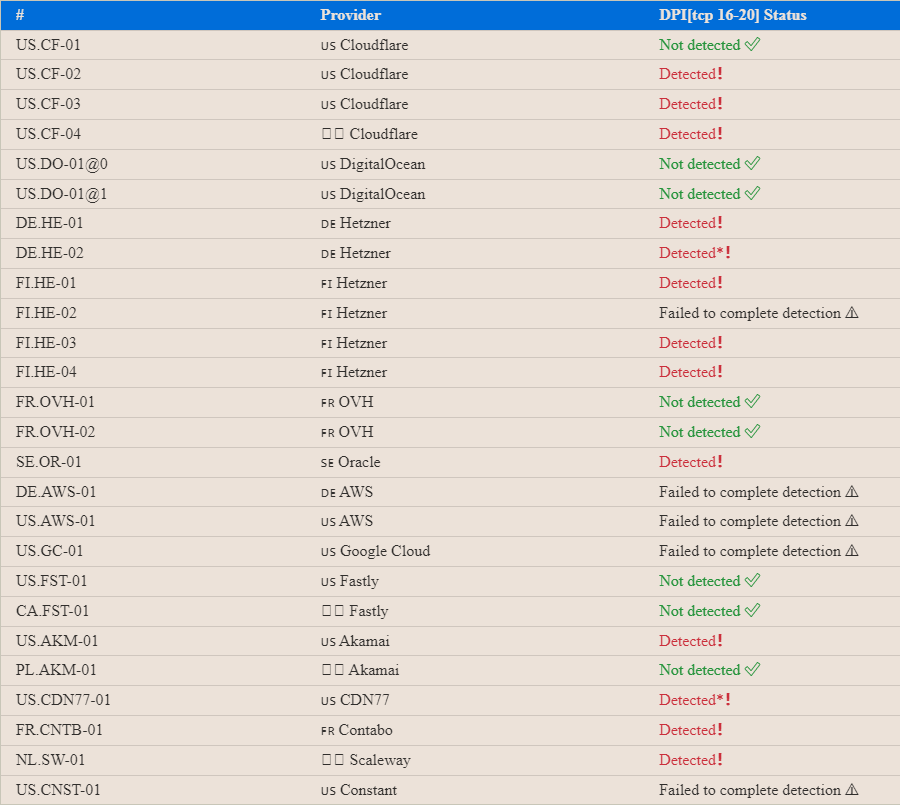The image size is (900, 805).
Task: Select the US.CF-03 row identifier
Action: 48,104
